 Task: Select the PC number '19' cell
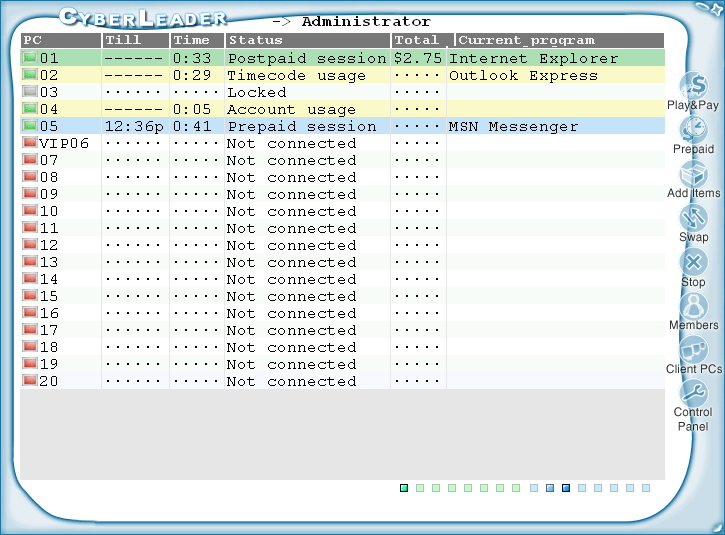coord(49,364)
